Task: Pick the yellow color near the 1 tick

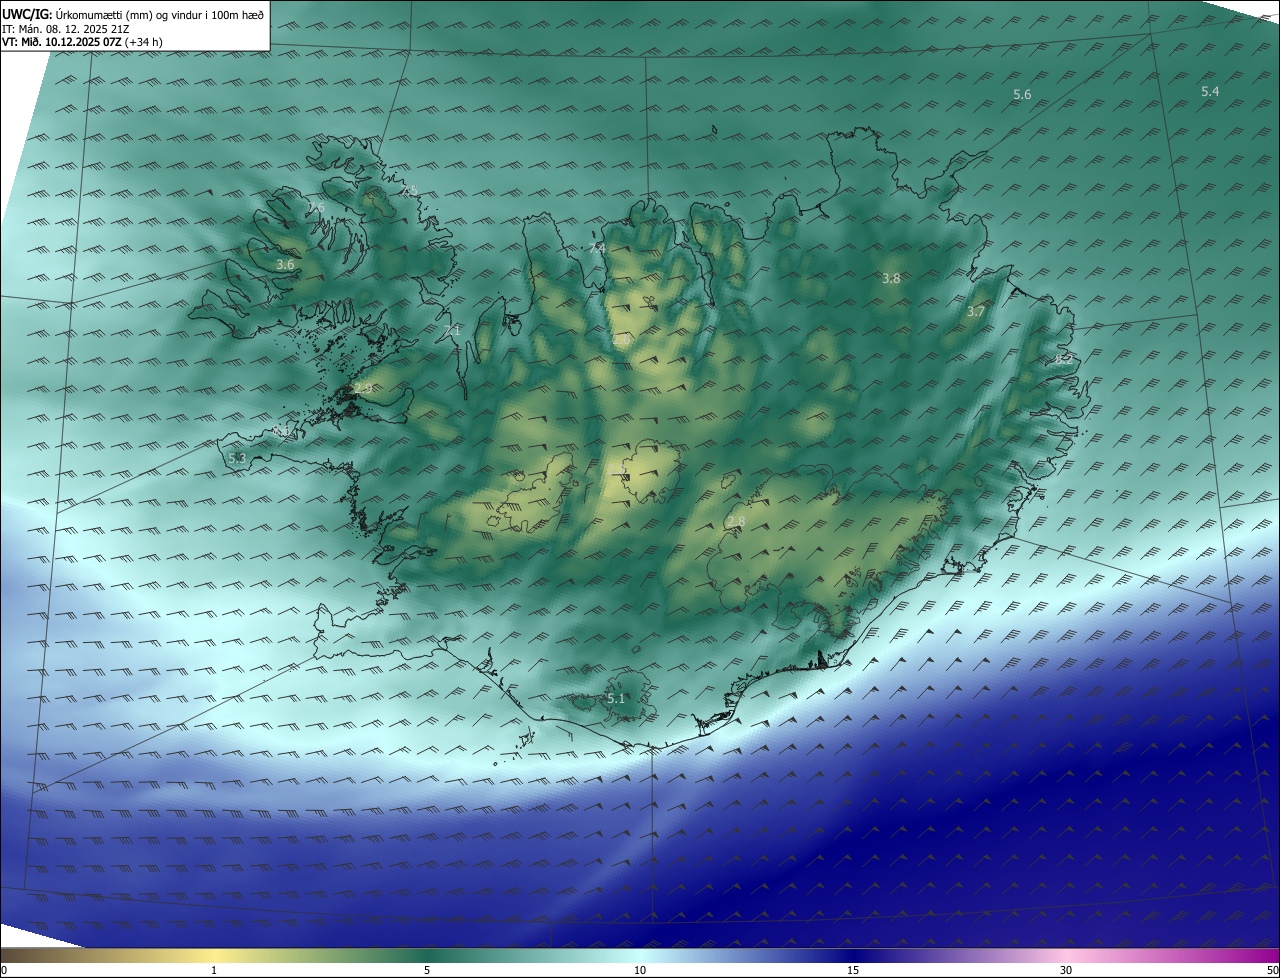Action: pos(214,955)
